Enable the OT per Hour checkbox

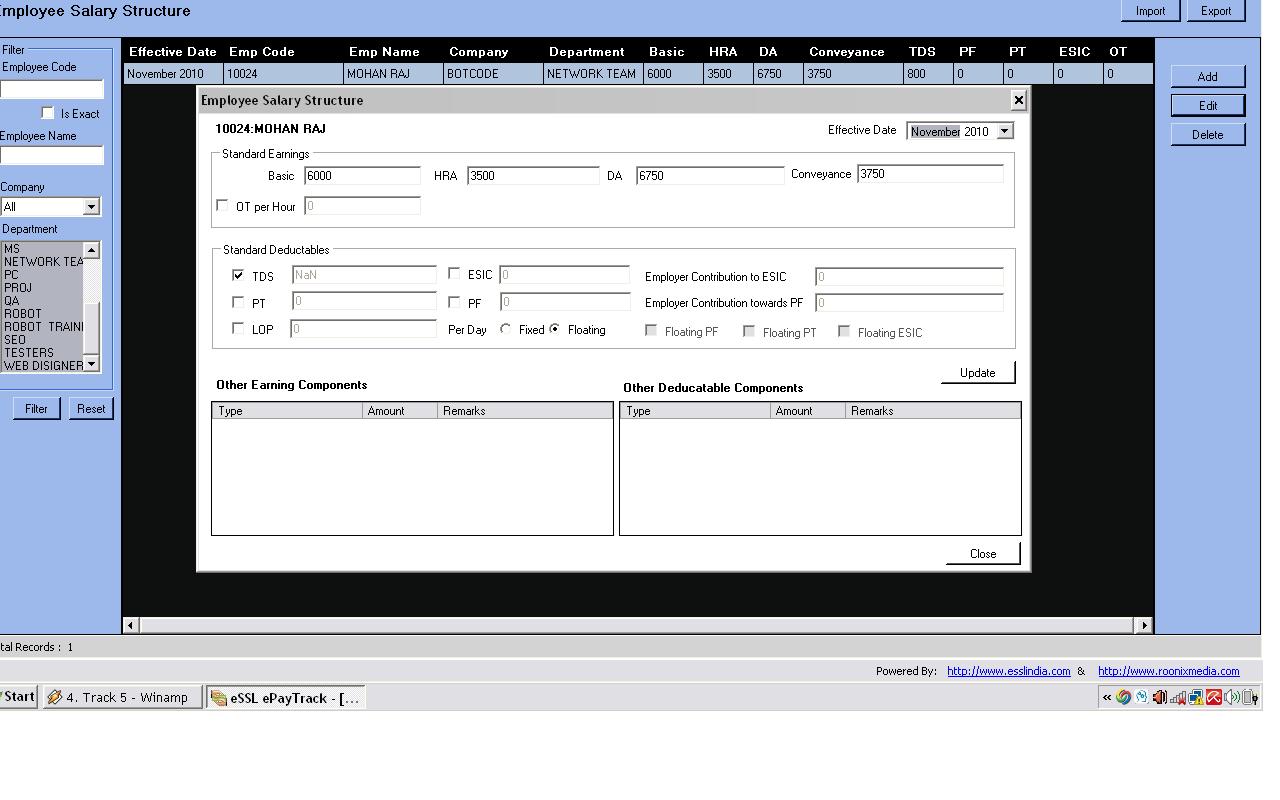pyautogui.click(x=222, y=205)
